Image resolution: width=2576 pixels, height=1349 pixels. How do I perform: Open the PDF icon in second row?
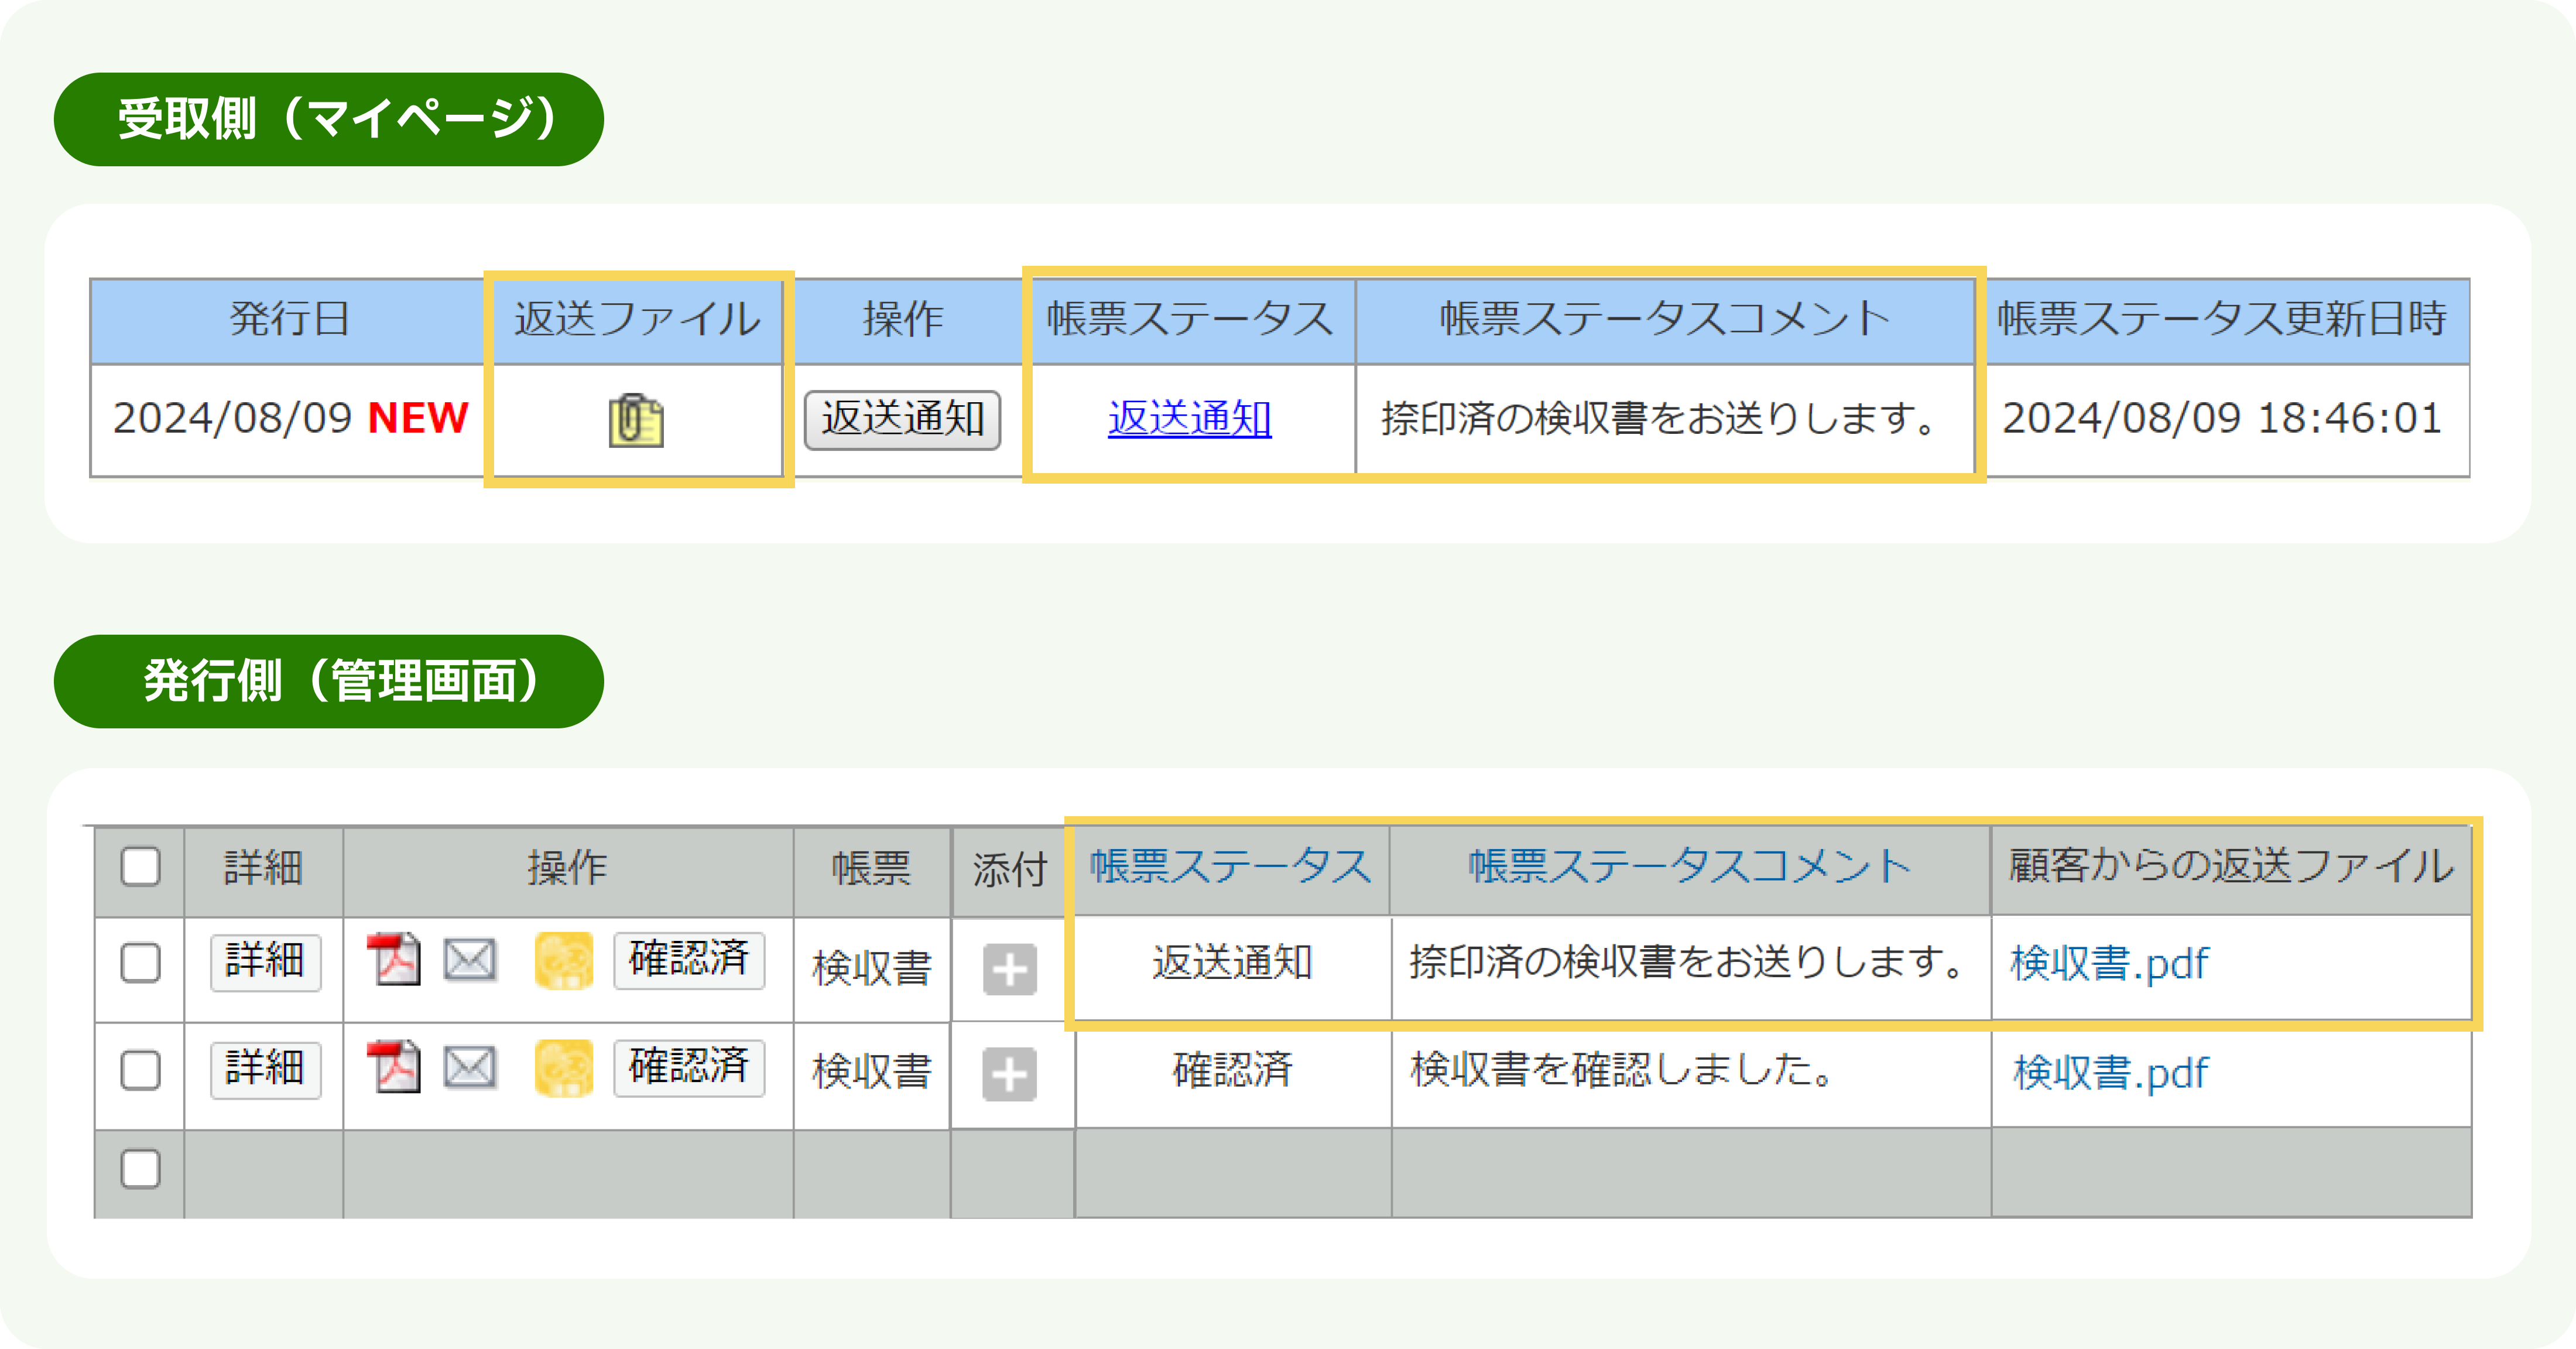(x=393, y=1067)
